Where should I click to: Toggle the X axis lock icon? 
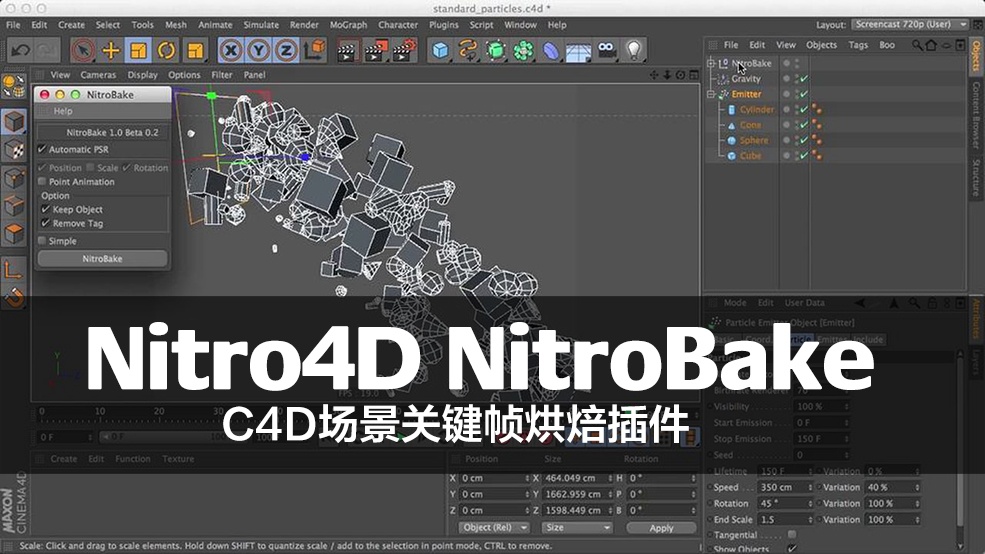231,50
